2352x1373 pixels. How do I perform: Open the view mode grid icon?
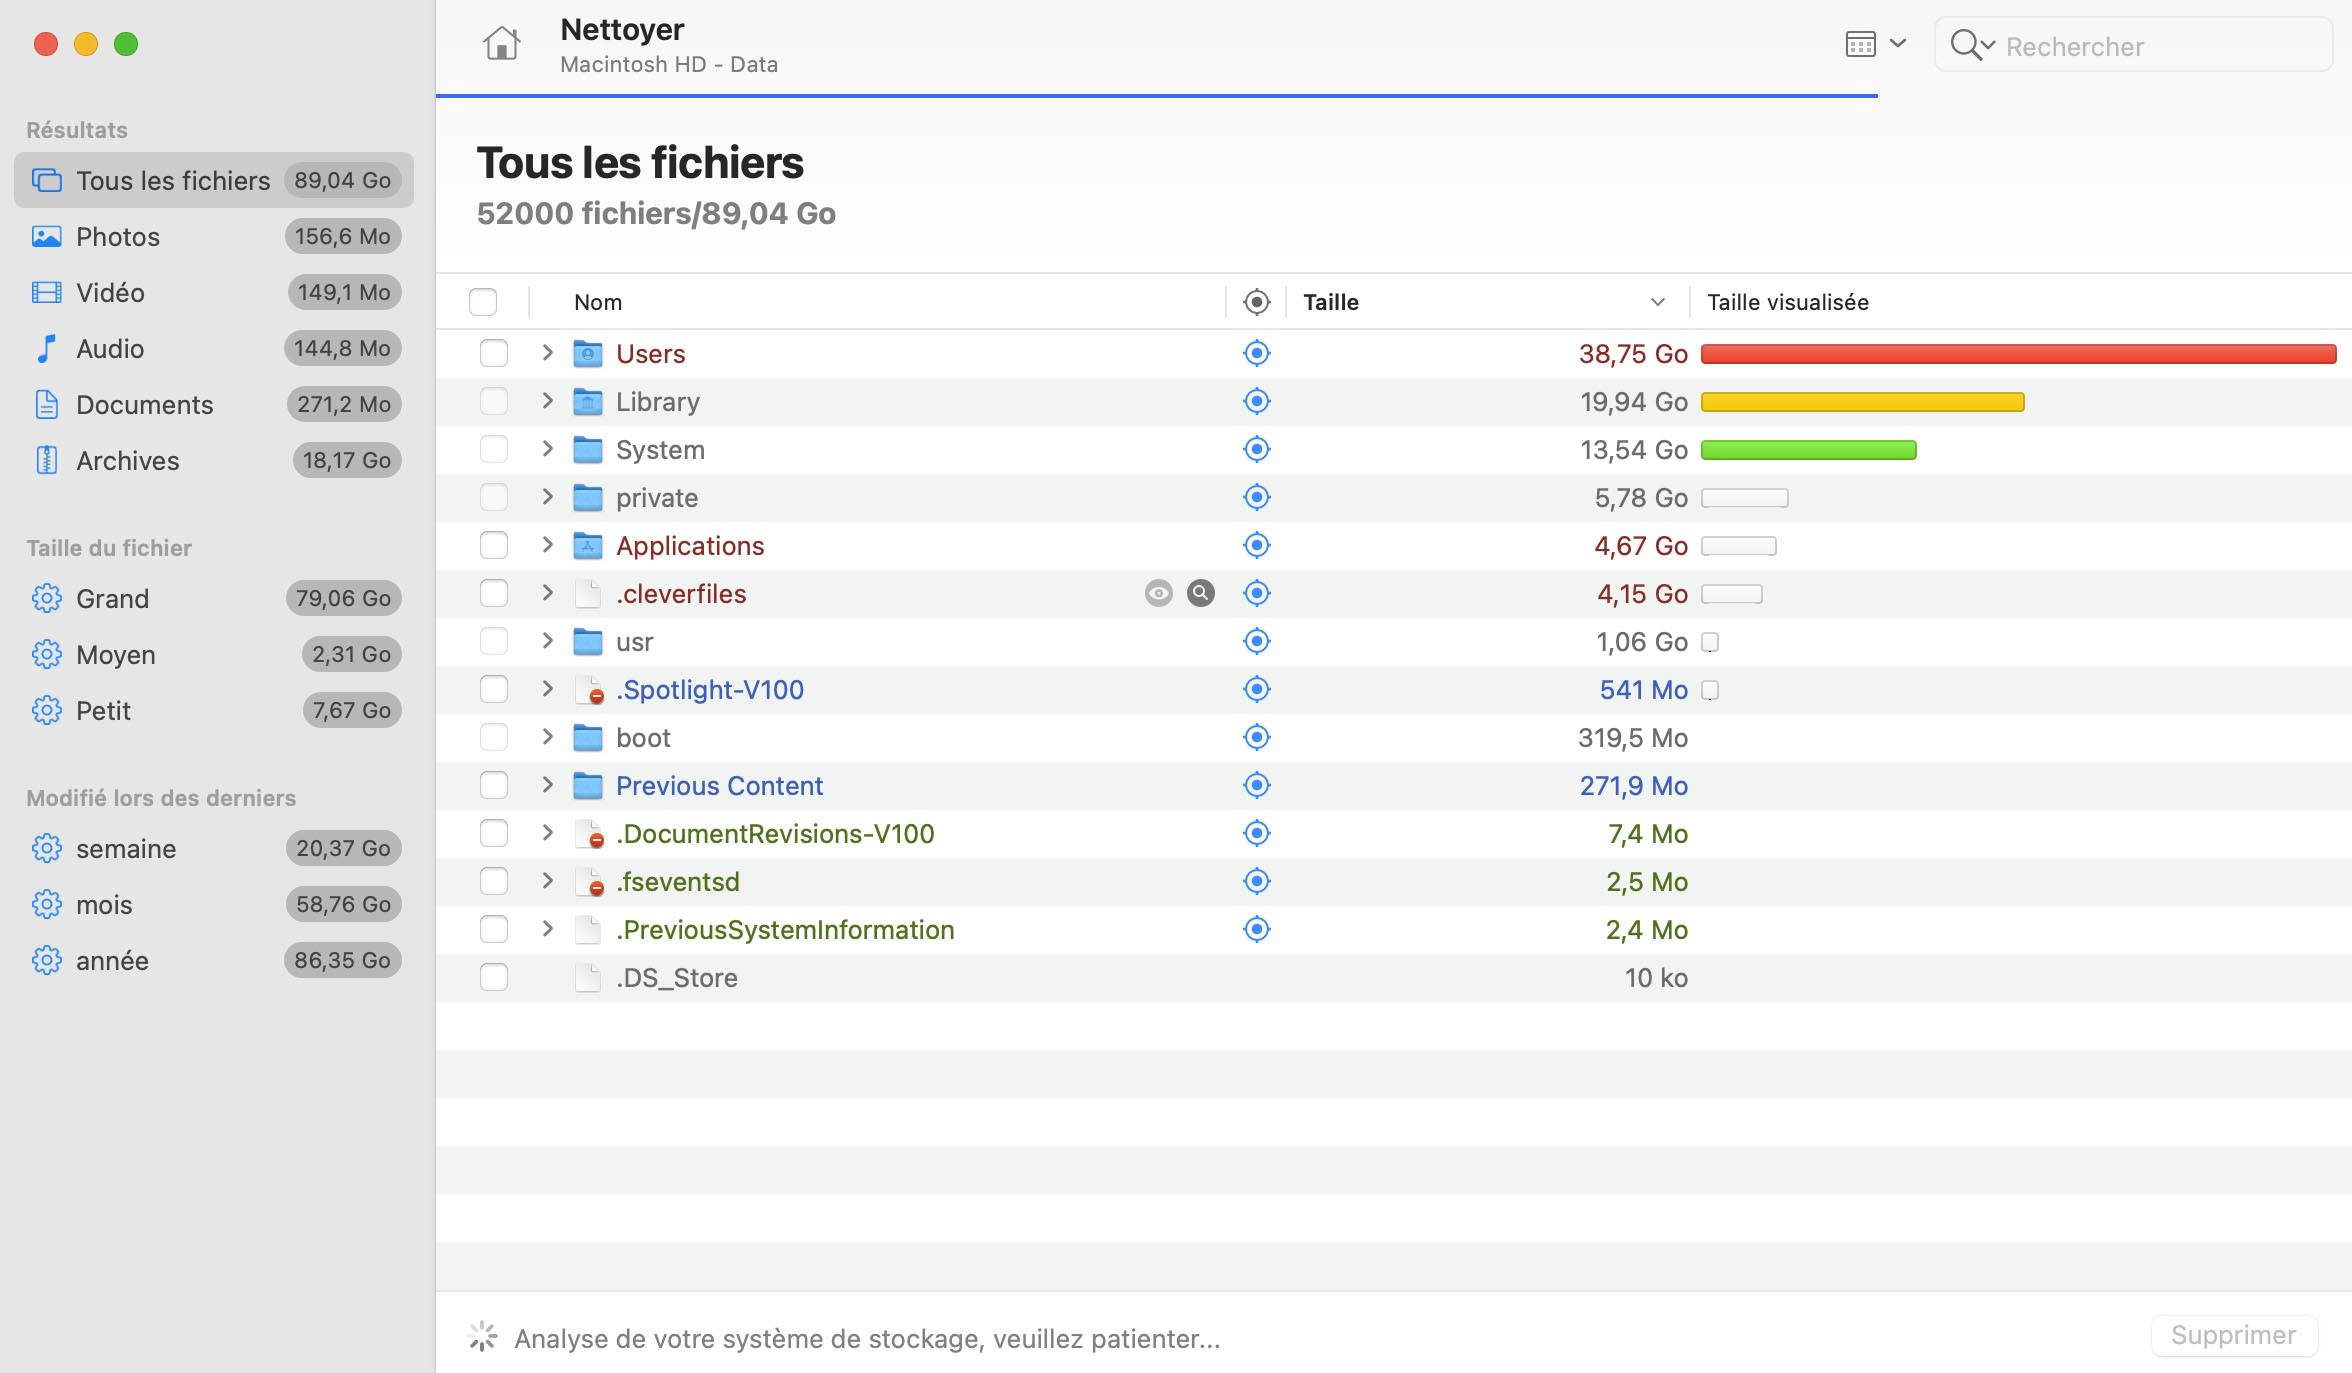tap(1860, 45)
